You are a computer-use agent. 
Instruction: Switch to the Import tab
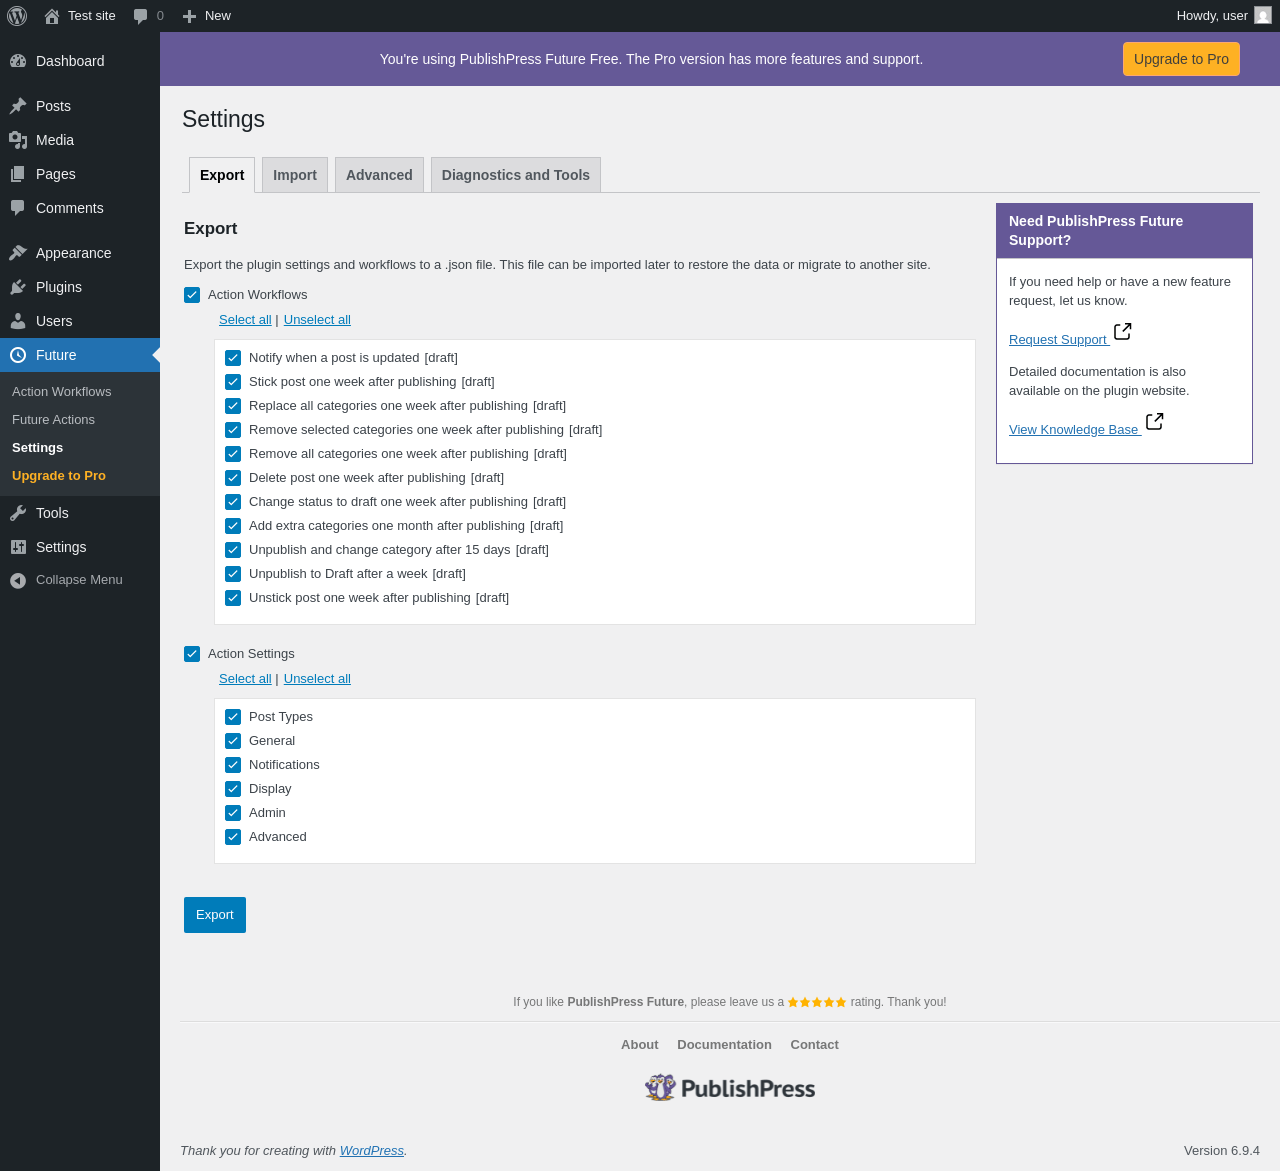click(295, 175)
